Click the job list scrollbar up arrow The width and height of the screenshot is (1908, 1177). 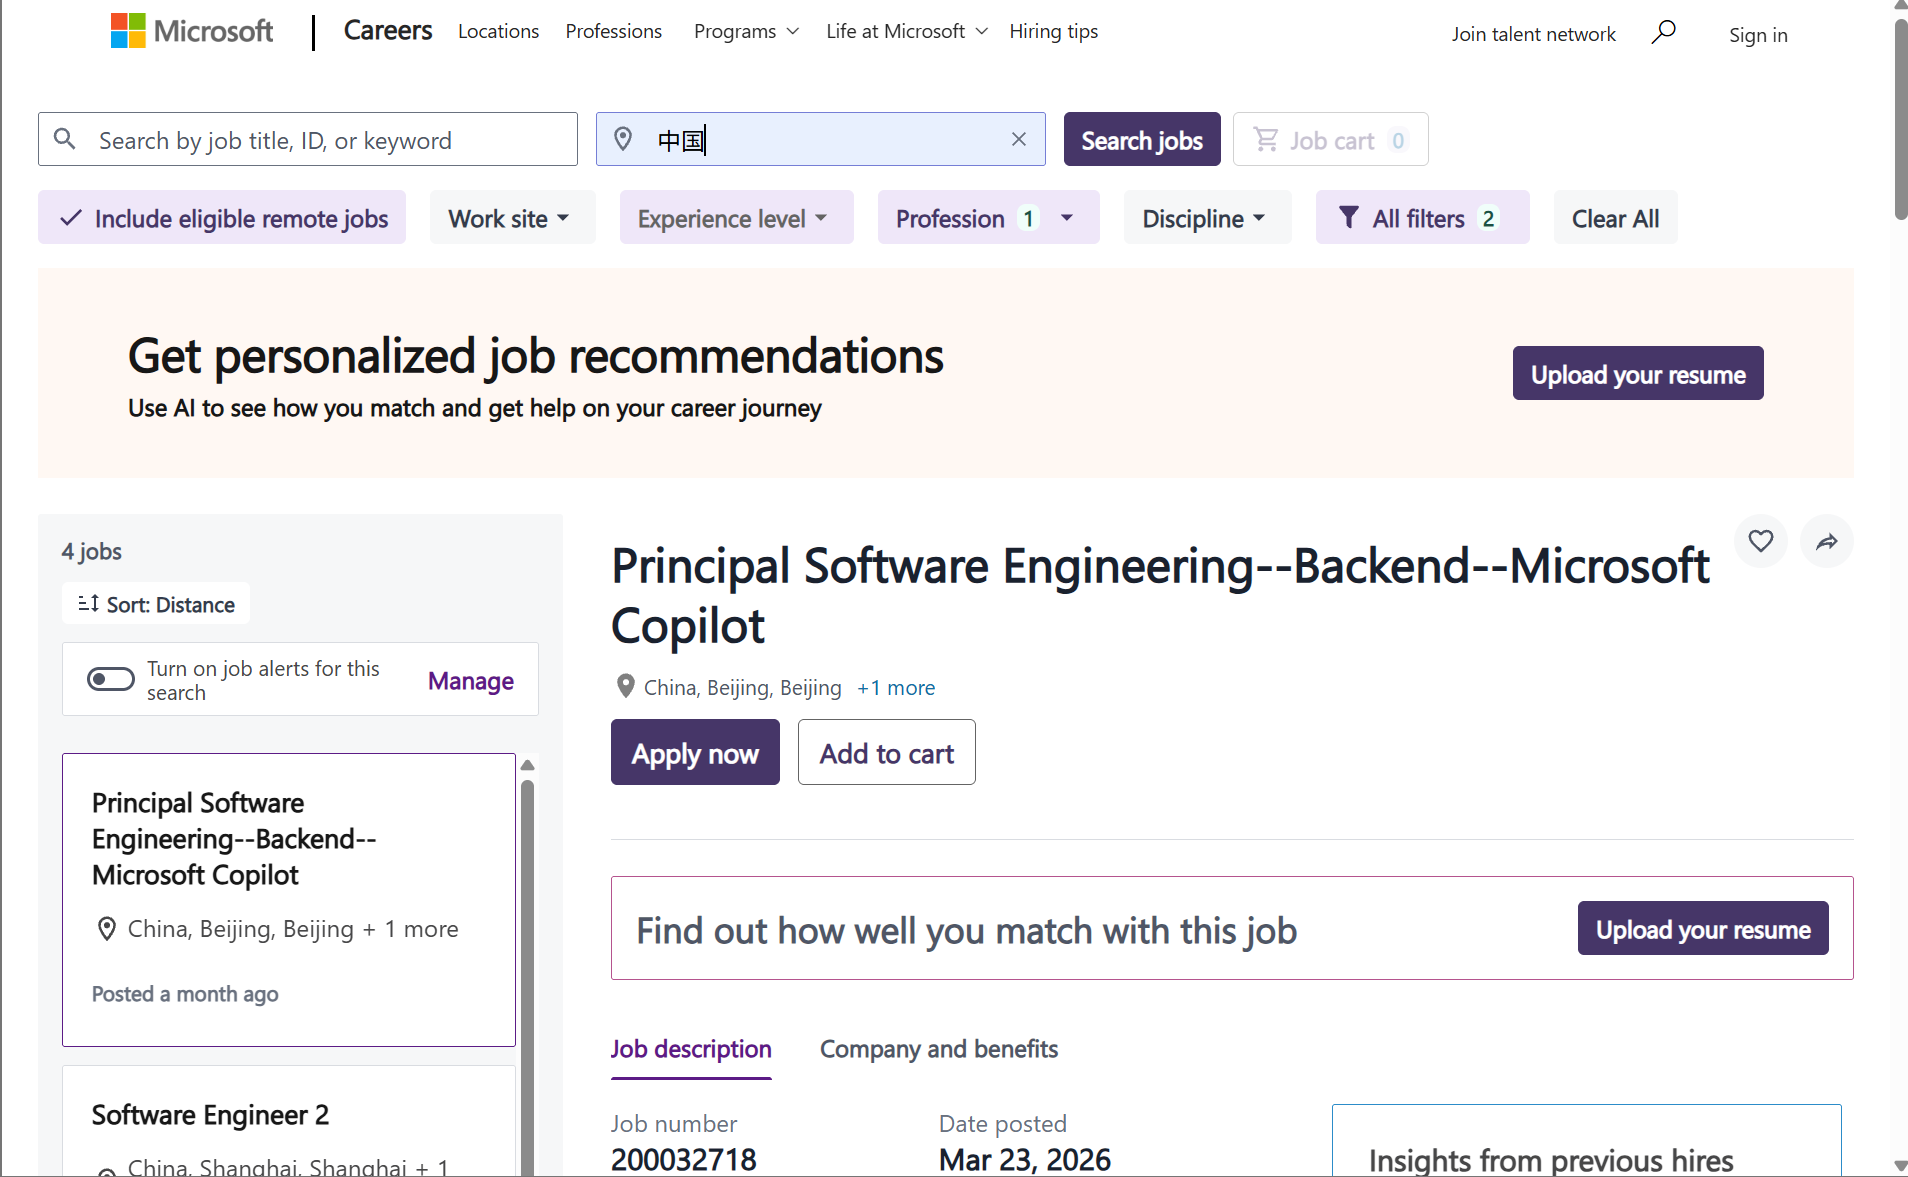pos(528,765)
